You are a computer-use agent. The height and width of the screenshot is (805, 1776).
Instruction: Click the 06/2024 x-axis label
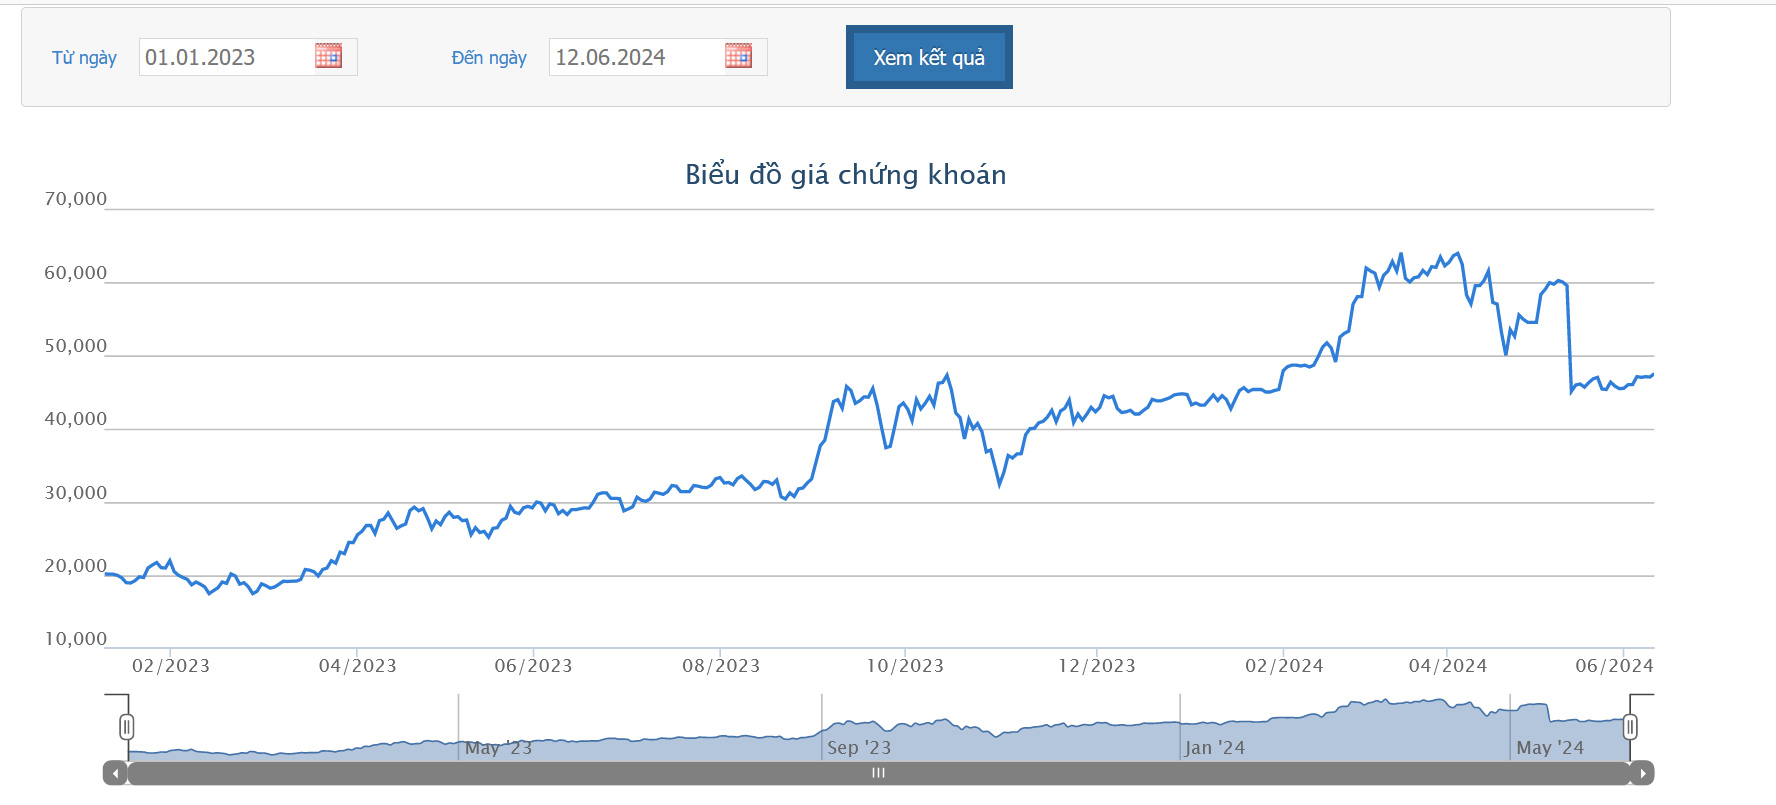tap(1614, 666)
